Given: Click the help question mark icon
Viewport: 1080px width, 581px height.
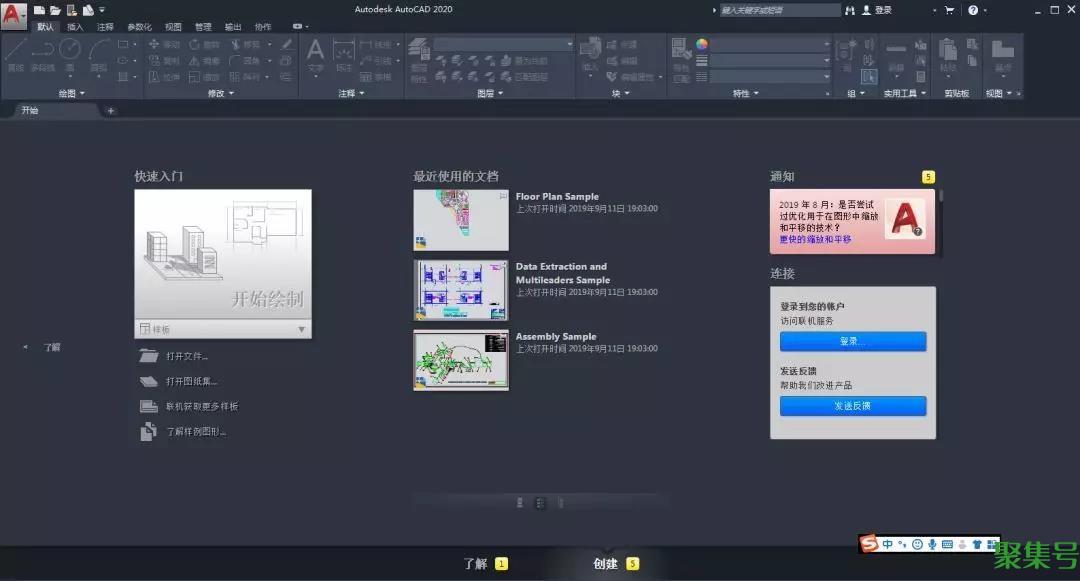Looking at the screenshot, I should tap(972, 10).
